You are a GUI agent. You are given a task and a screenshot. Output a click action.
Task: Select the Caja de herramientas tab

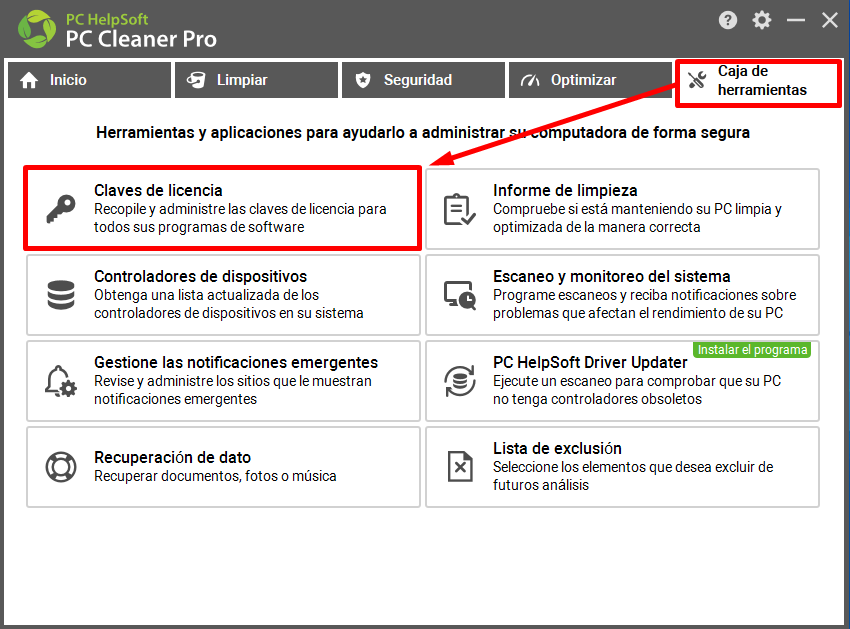(758, 83)
